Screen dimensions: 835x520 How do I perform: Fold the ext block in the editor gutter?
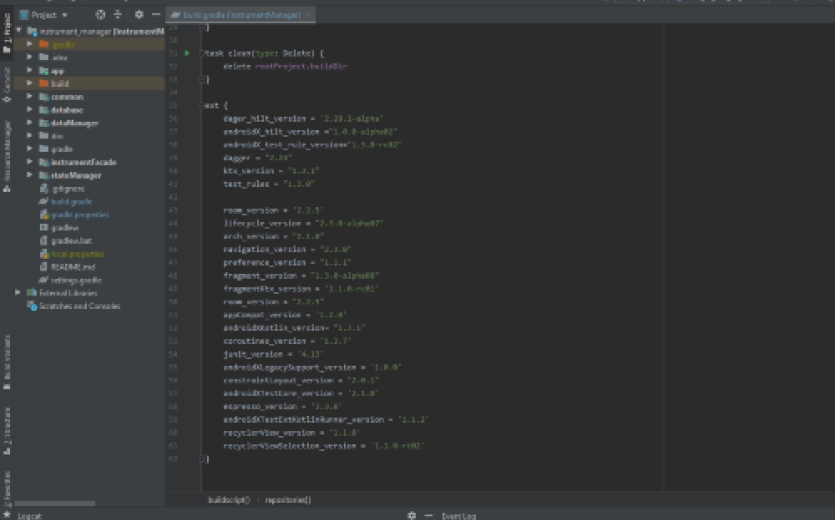[x=201, y=104]
